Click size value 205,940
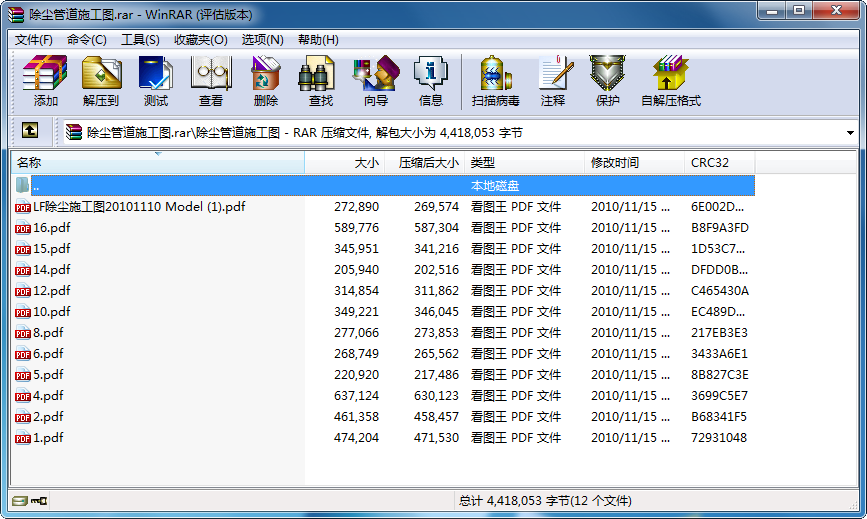Screen dimensions: 867x519 coord(357,270)
